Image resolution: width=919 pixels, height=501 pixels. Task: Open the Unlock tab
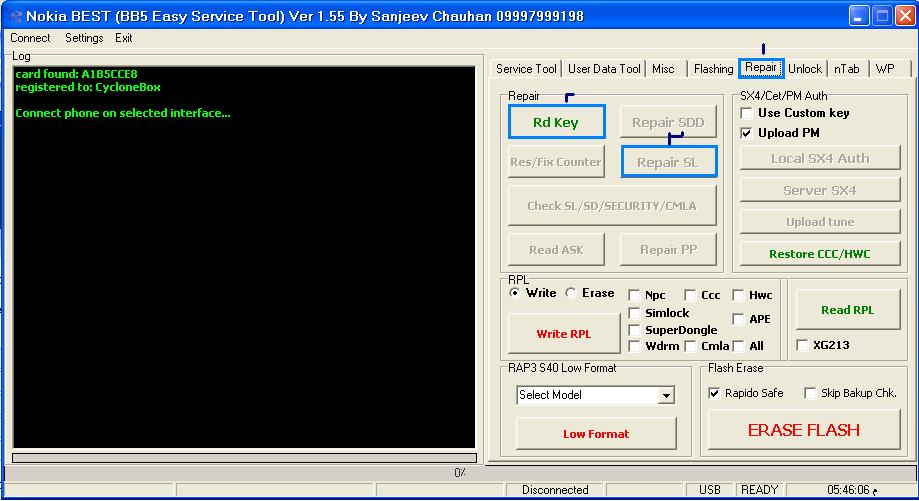coord(805,69)
